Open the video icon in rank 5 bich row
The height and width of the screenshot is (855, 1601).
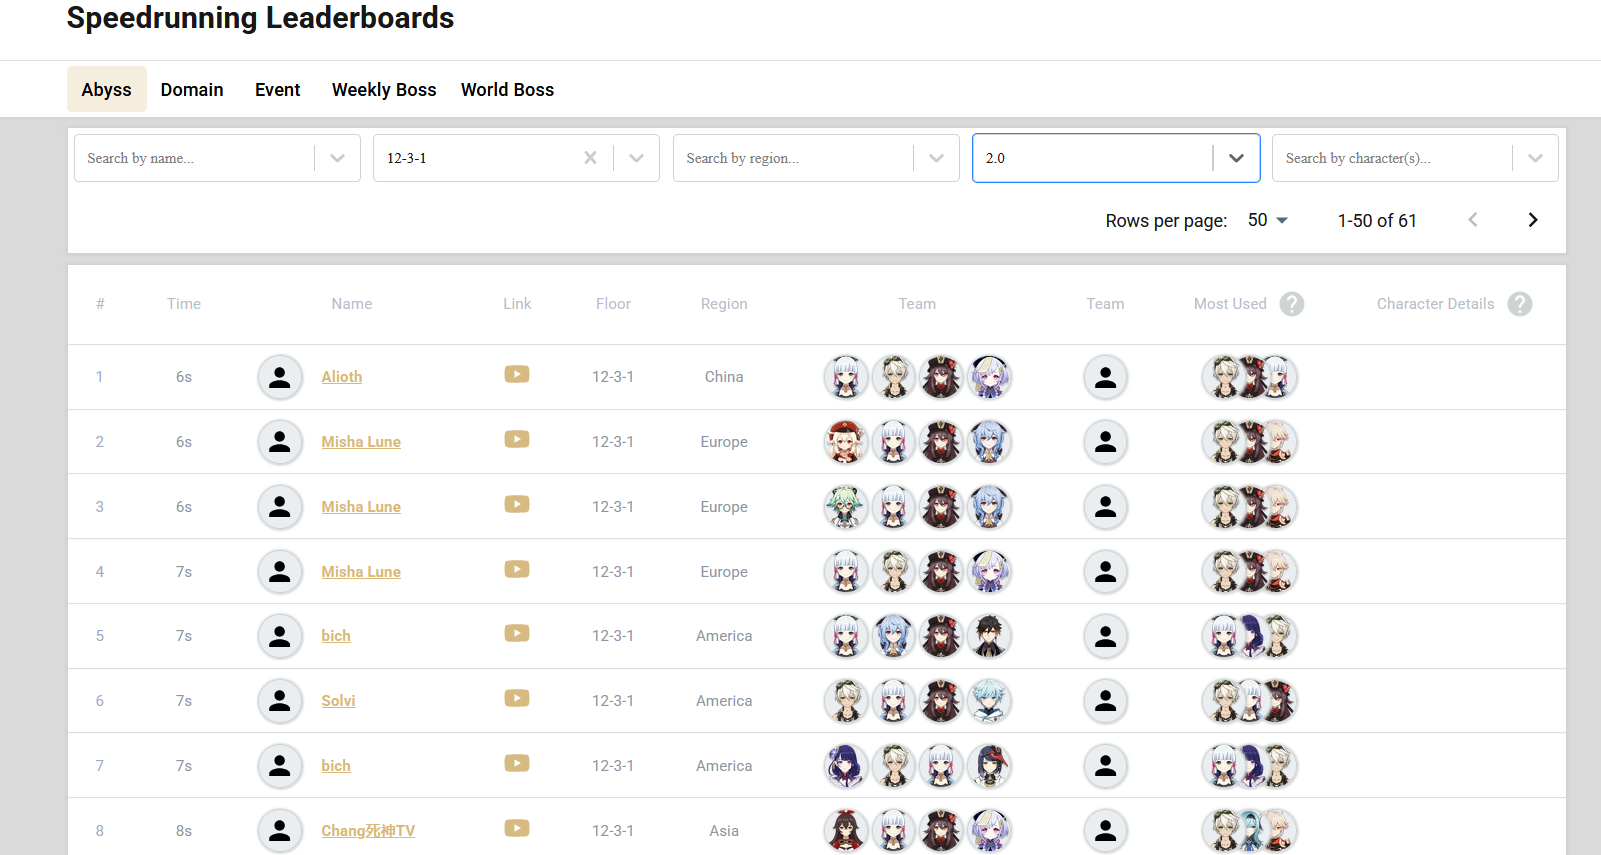tap(517, 633)
